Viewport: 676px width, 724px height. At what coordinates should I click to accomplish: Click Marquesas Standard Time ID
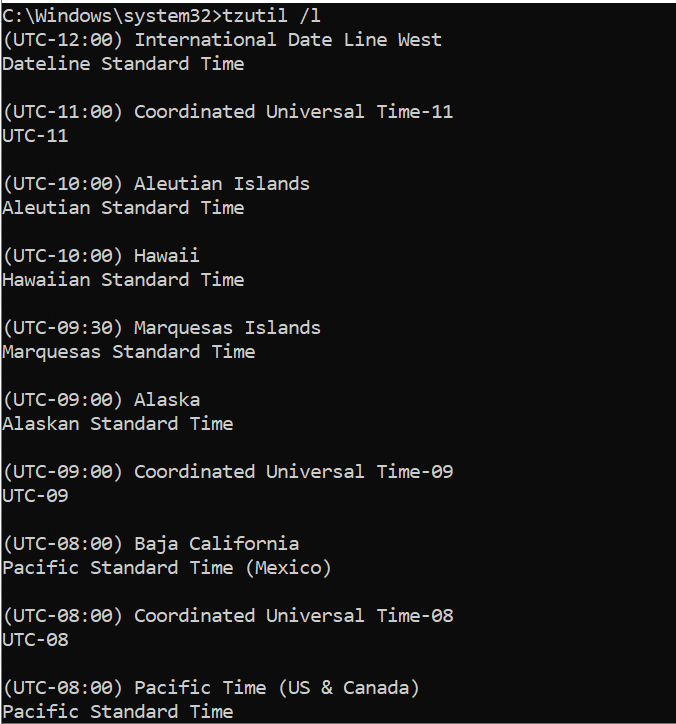pos(129,352)
